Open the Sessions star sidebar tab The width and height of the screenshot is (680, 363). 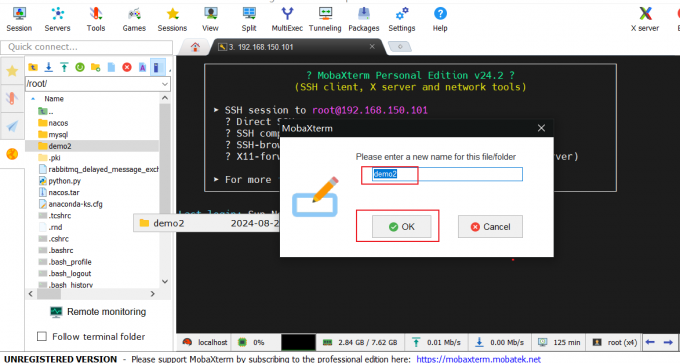tap(12, 71)
